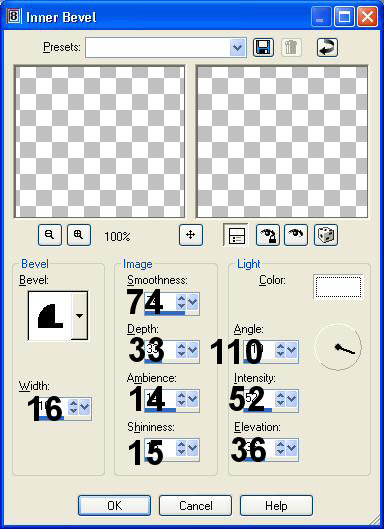
Task: Open the Light Color swatch
Action: coord(338,287)
